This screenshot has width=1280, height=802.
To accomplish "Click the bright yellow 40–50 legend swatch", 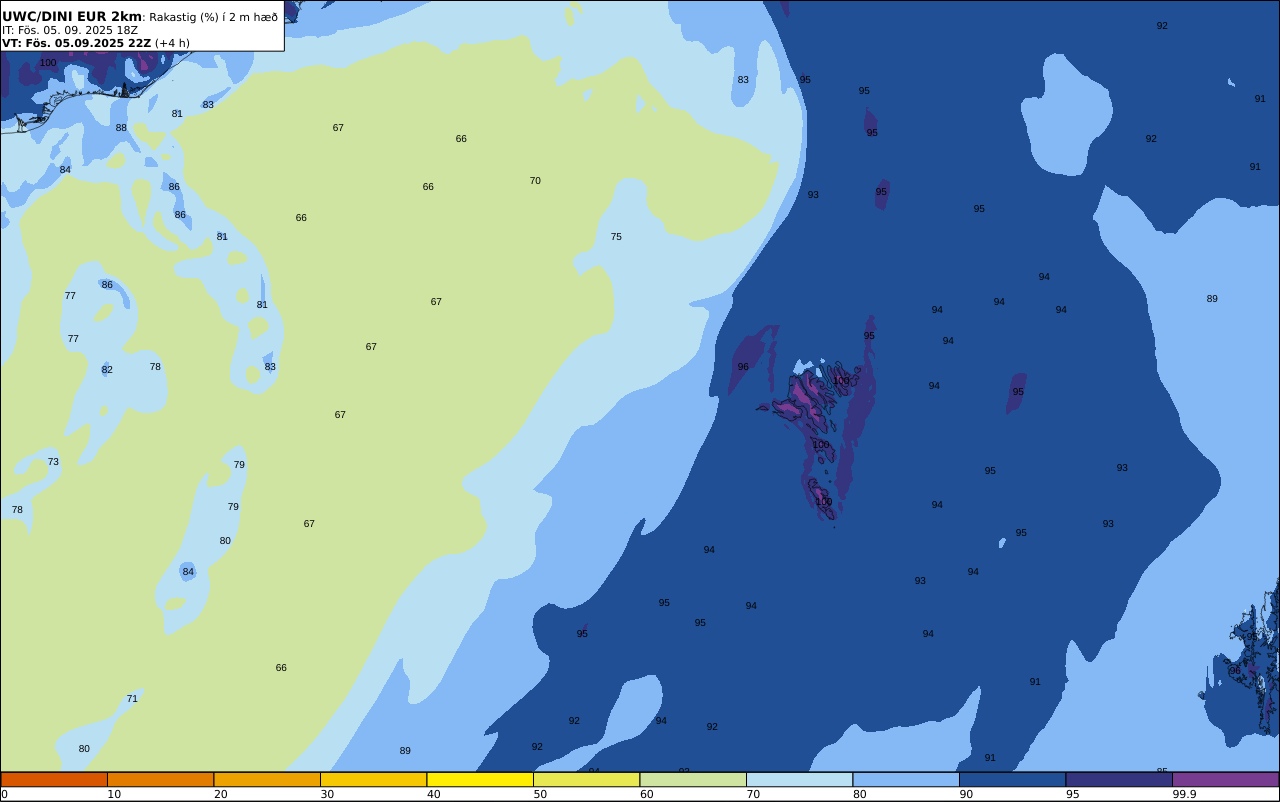I will pos(480,779).
